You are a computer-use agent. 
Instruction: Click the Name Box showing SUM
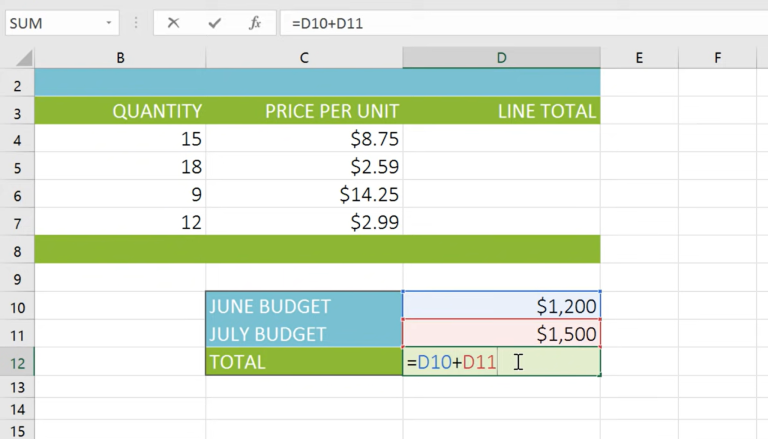pyautogui.click(x=50, y=23)
